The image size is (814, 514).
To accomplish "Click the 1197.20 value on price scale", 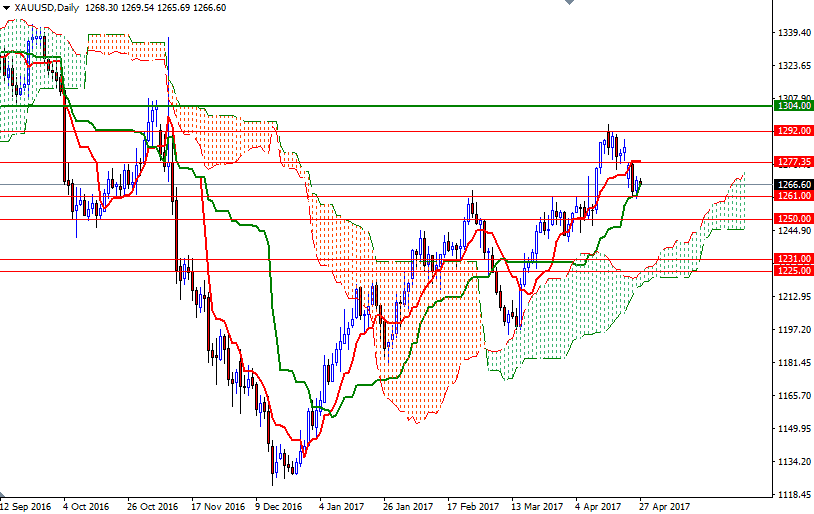I will coord(792,330).
